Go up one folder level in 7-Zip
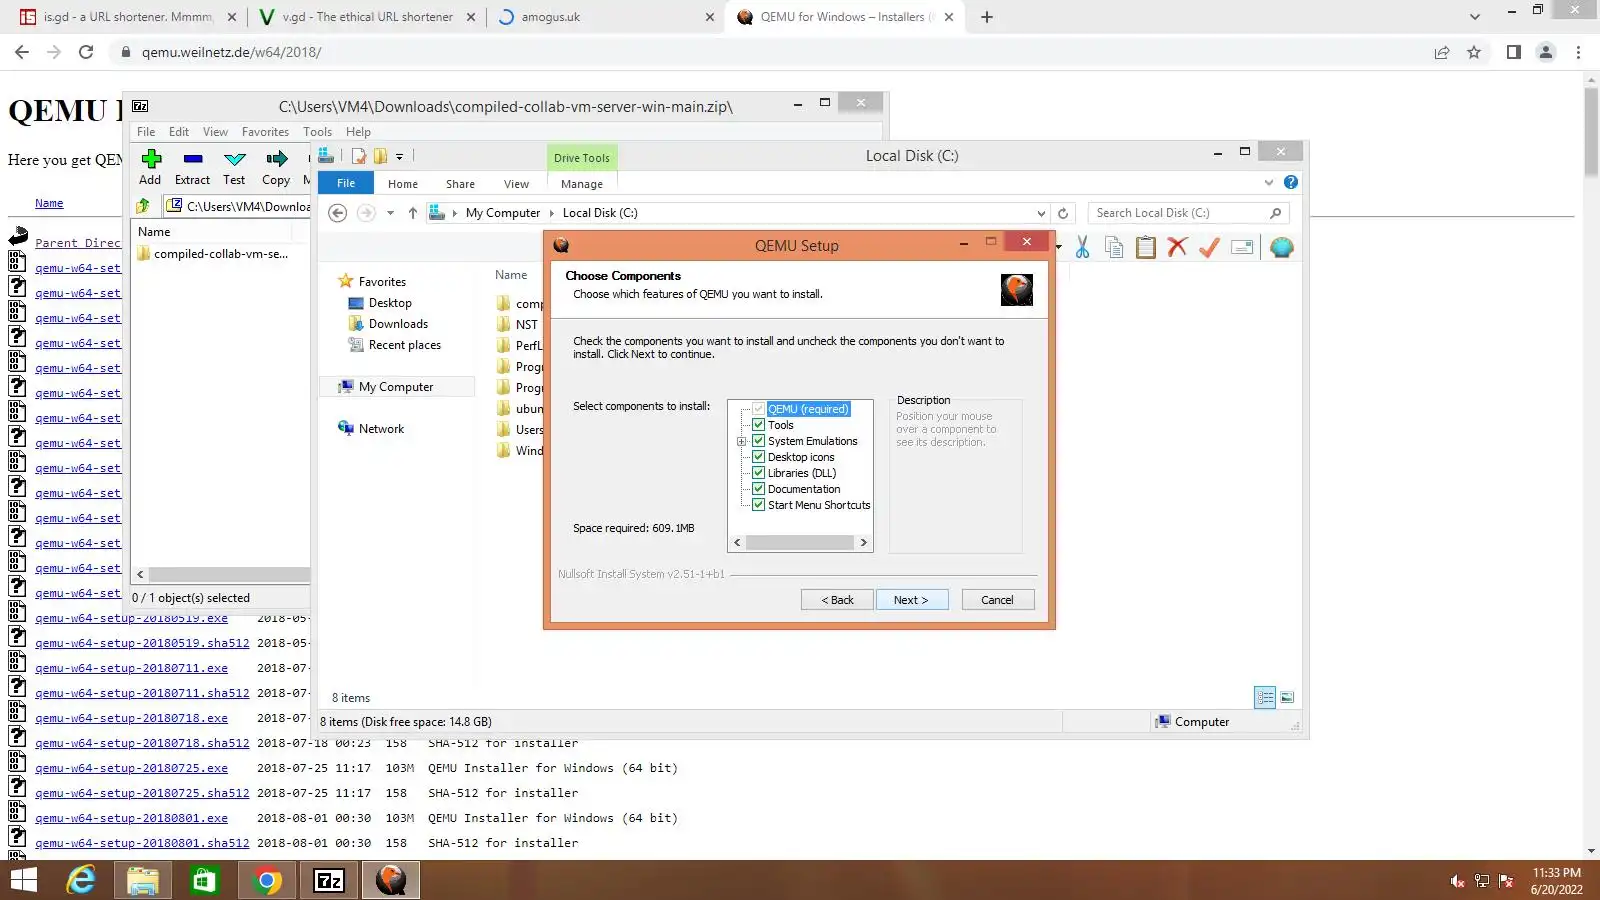 pyautogui.click(x=143, y=206)
